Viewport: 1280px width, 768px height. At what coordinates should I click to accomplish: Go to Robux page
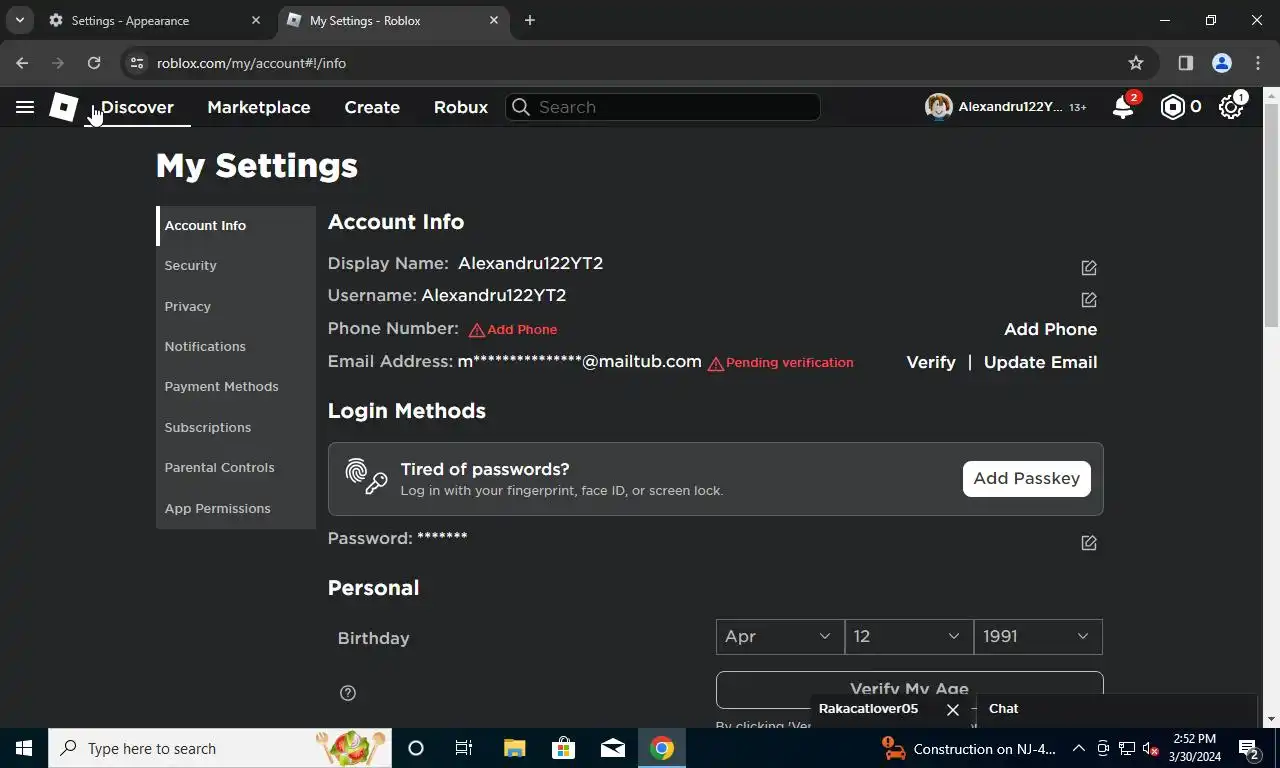[461, 107]
